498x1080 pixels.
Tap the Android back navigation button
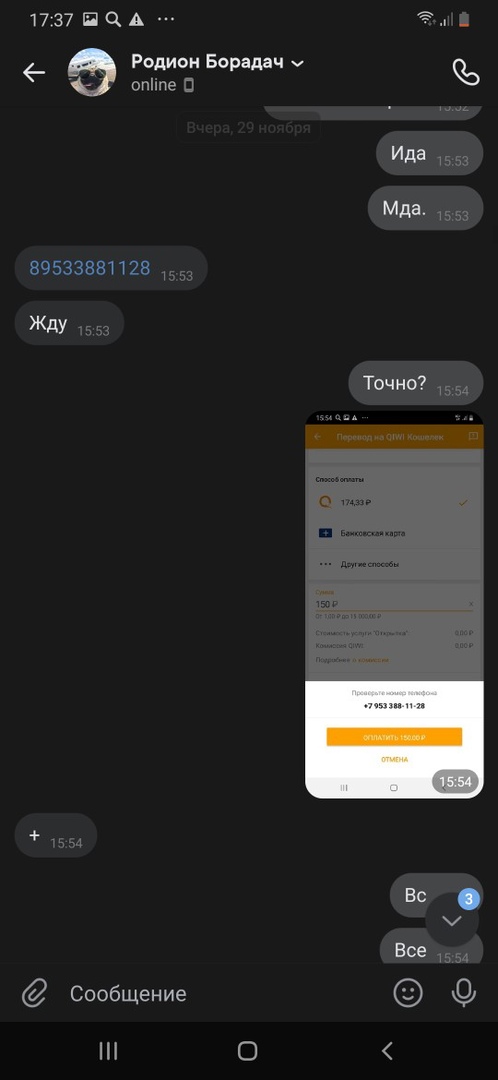coord(387,1050)
